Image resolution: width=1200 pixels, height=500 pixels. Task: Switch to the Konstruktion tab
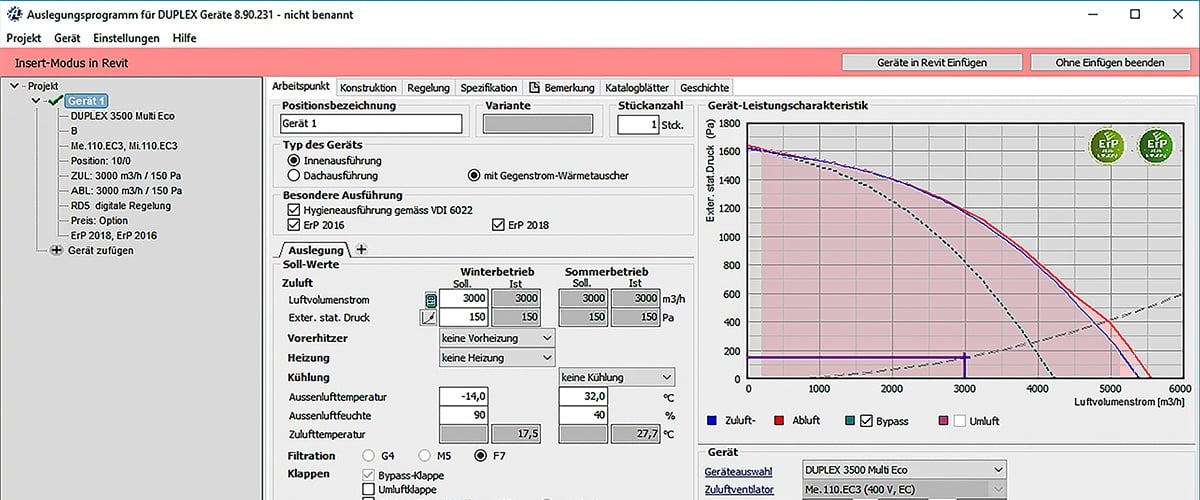pos(368,88)
